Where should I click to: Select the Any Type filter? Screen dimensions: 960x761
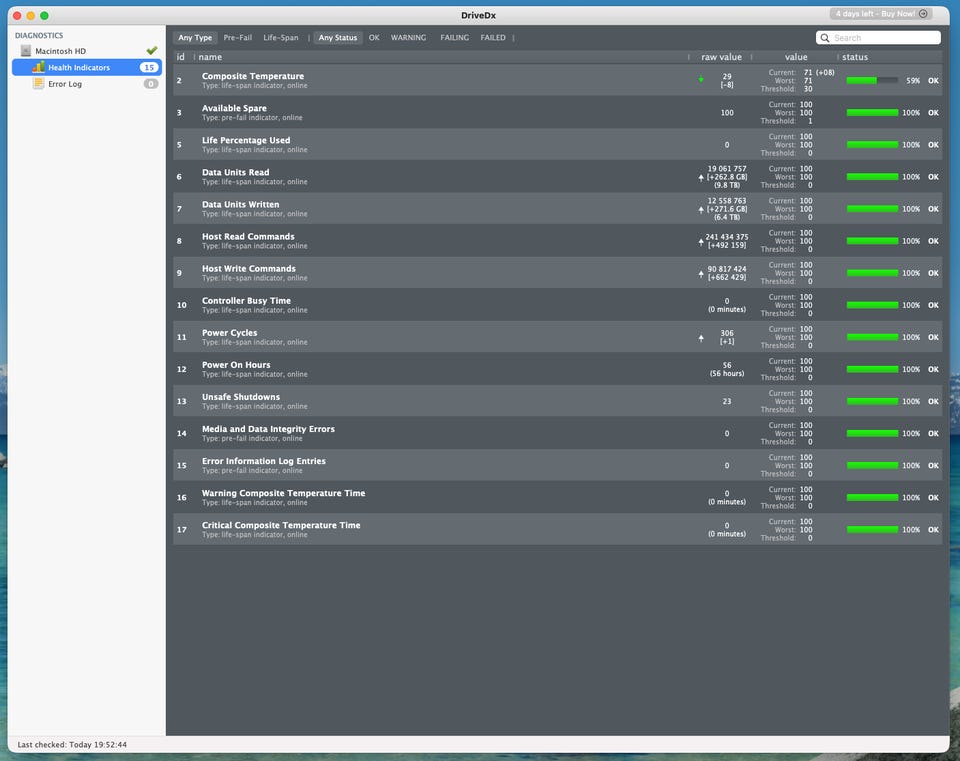pyautogui.click(x=195, y=38)
